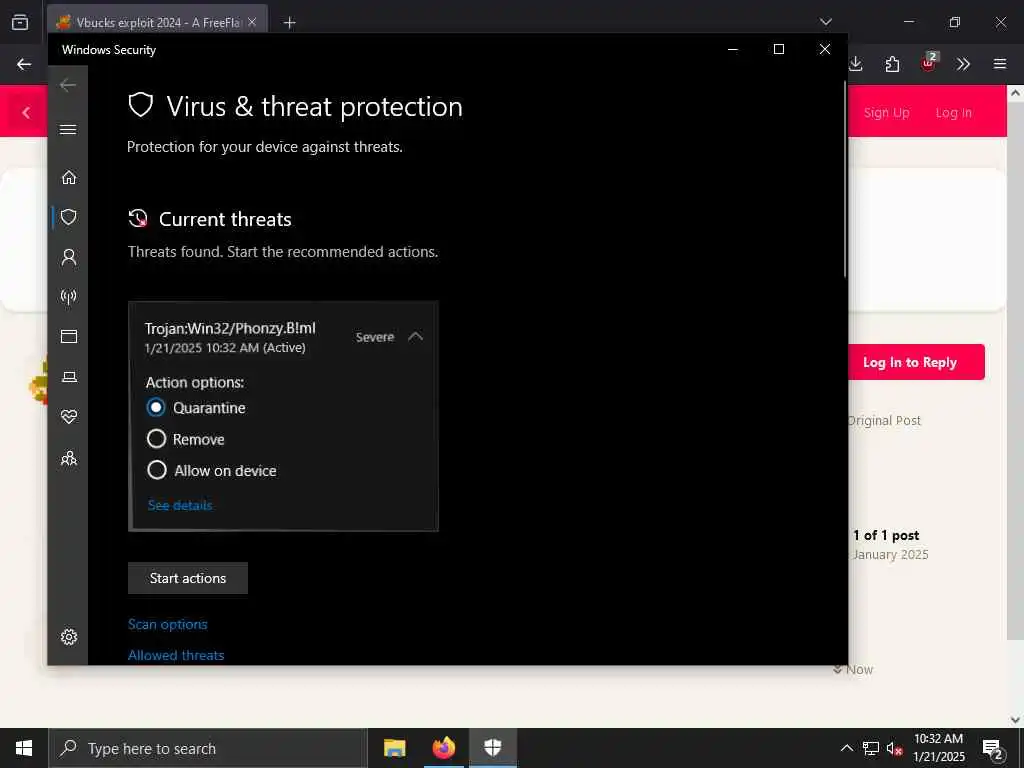Click uBlock Origin extension icon

929,63
